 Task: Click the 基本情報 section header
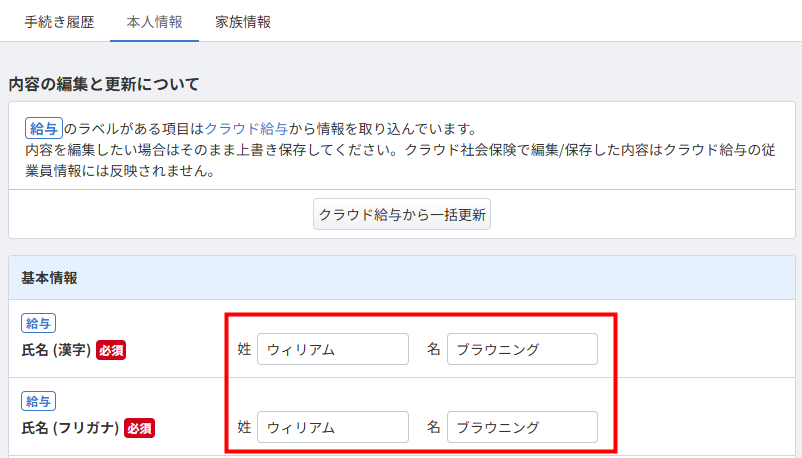tap(49, 277)
